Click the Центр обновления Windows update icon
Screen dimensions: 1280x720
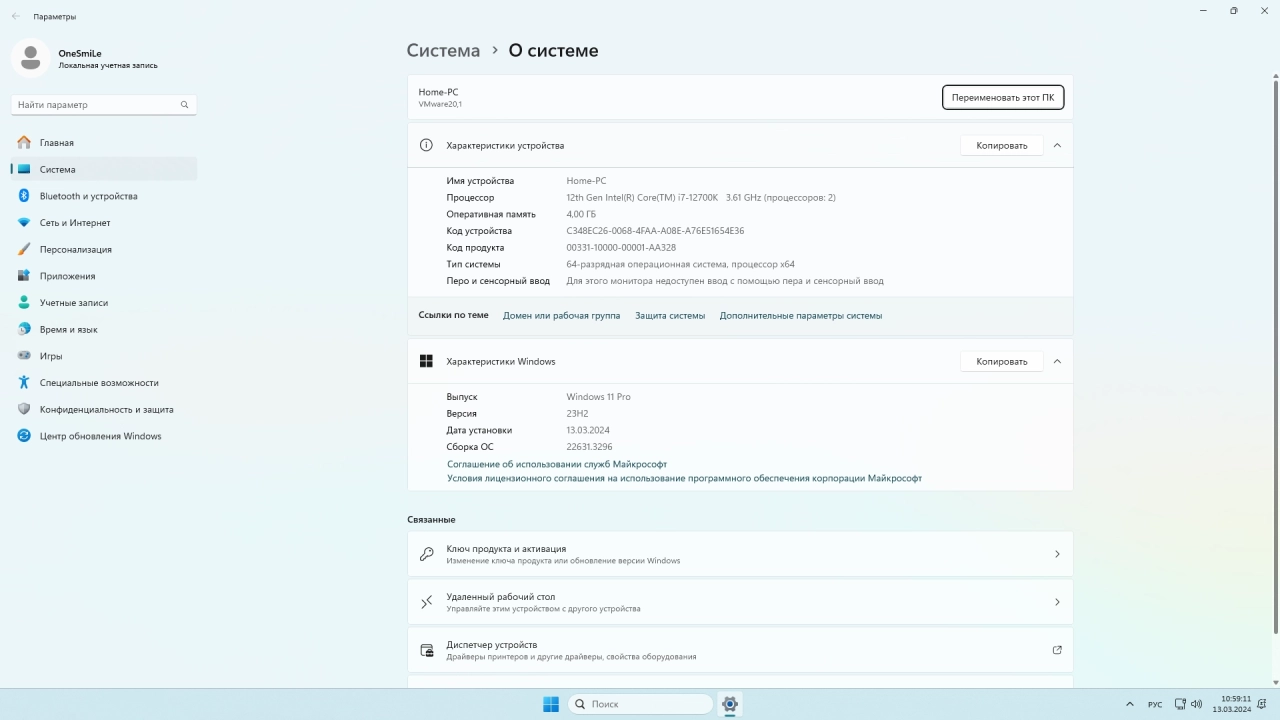pos(24,436)
